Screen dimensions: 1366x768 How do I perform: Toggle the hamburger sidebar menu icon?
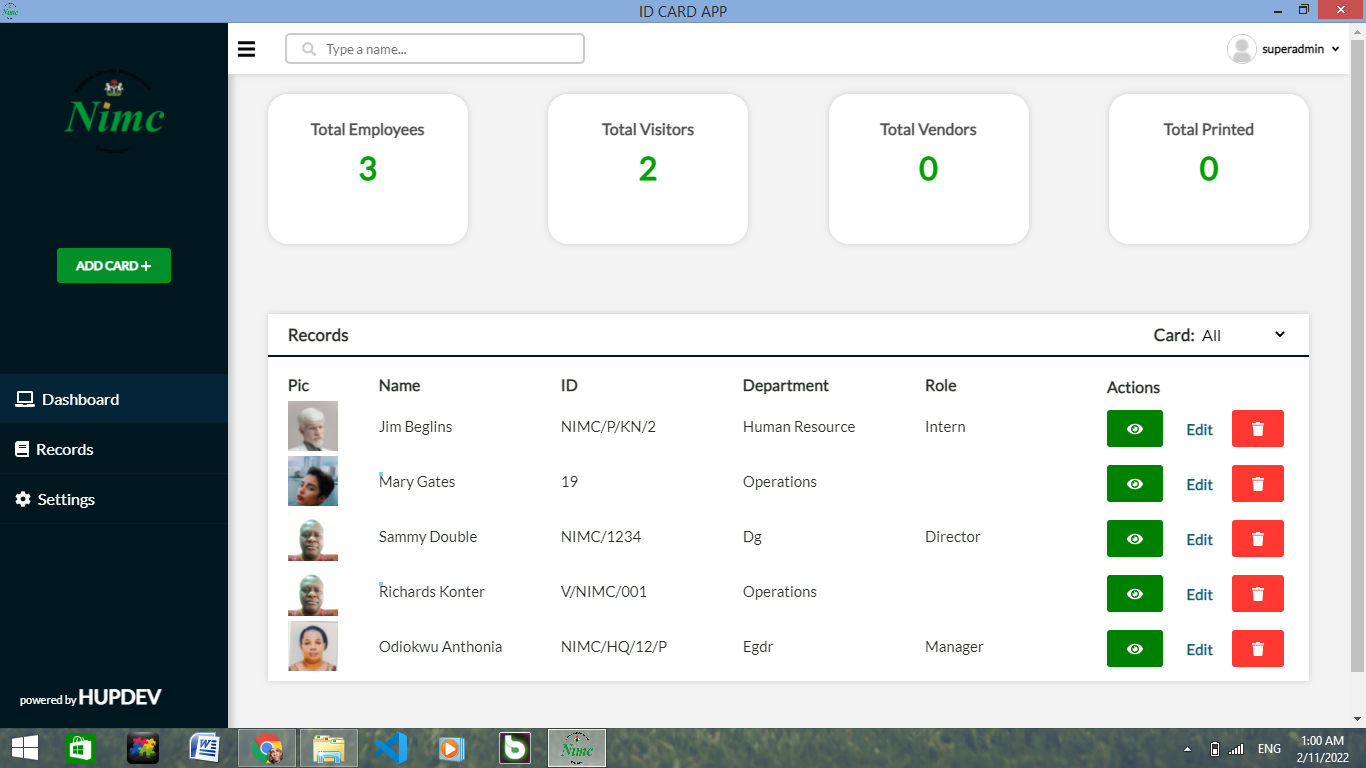point(246,49)
